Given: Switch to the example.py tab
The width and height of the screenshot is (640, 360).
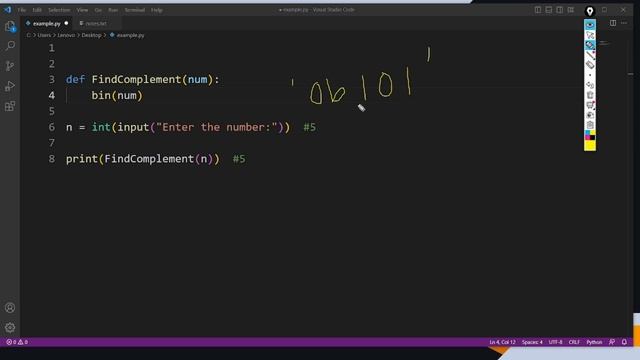Looking at the screenshot, I should [47, 24].
